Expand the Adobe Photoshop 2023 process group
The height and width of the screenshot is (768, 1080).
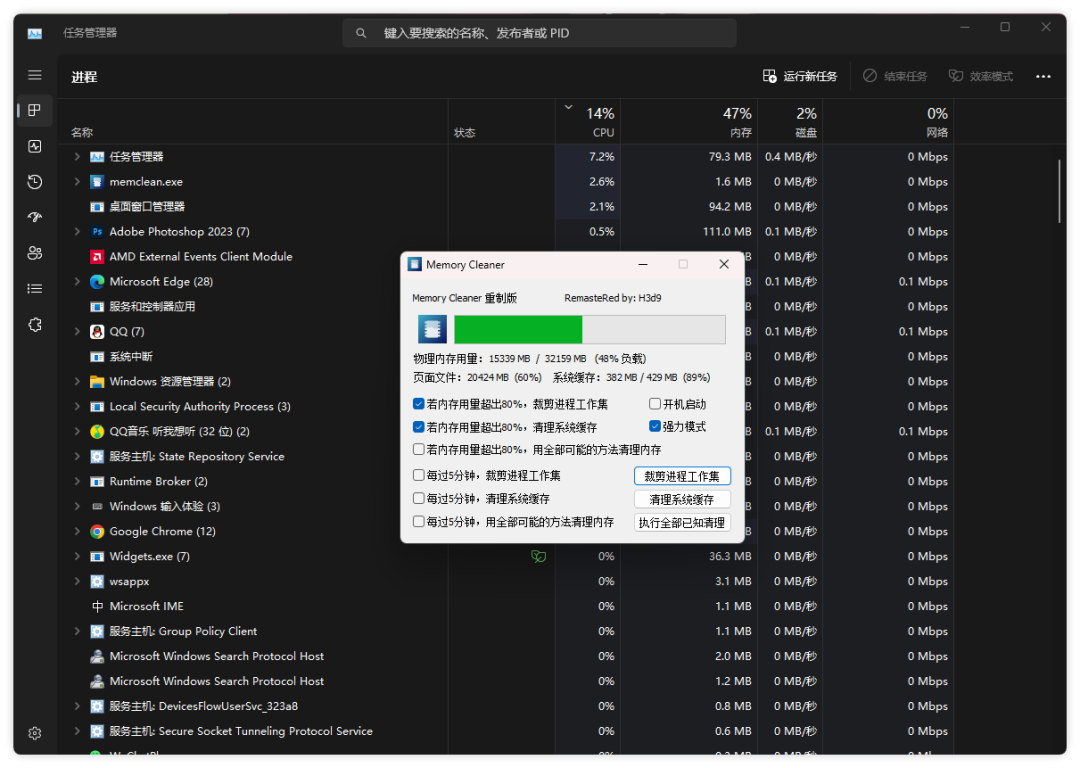click(77, 232)
